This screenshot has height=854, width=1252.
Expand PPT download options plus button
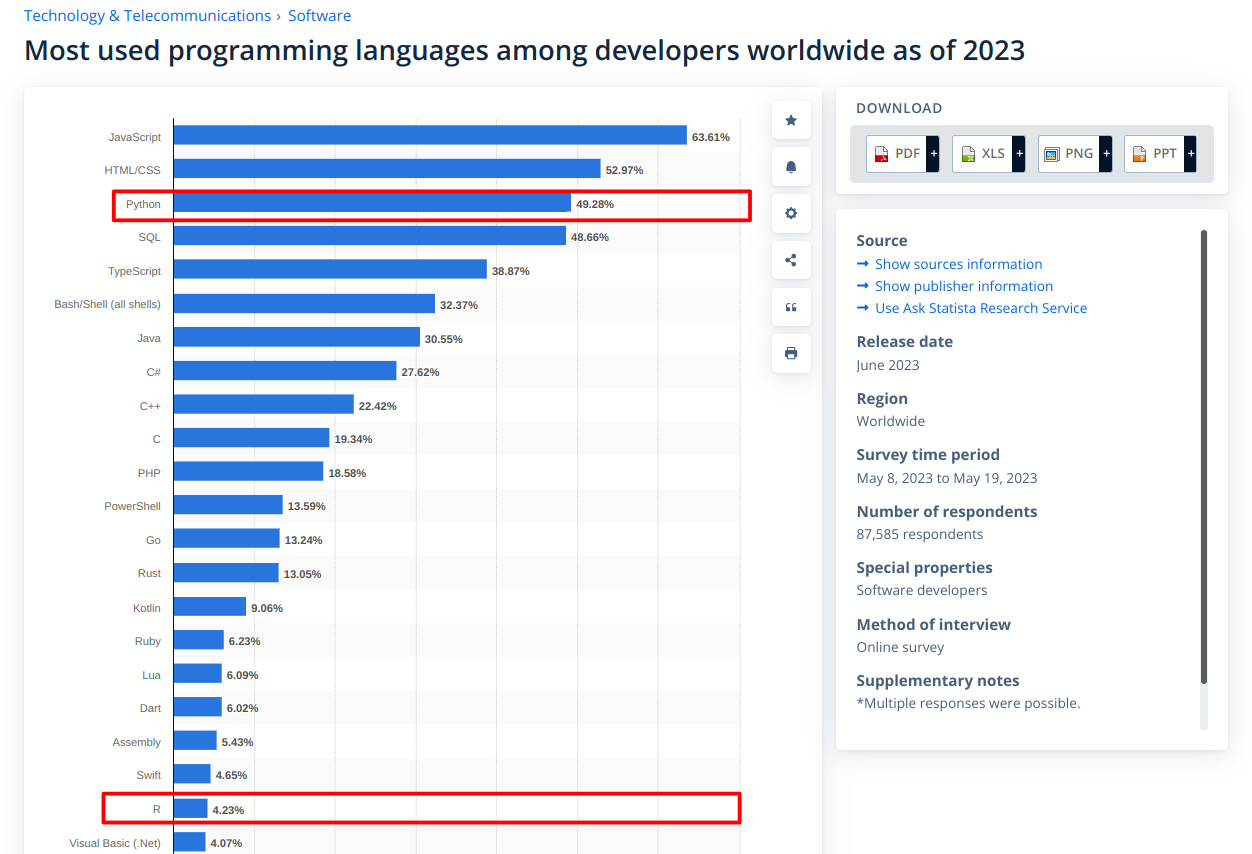point(1190,154)
